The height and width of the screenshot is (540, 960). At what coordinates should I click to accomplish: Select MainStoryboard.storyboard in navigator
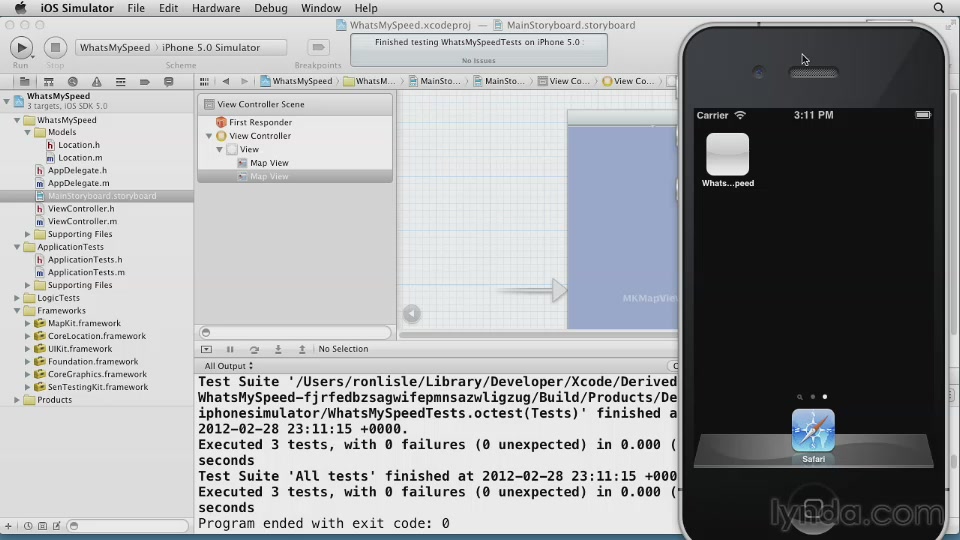(x=97, y=196)
